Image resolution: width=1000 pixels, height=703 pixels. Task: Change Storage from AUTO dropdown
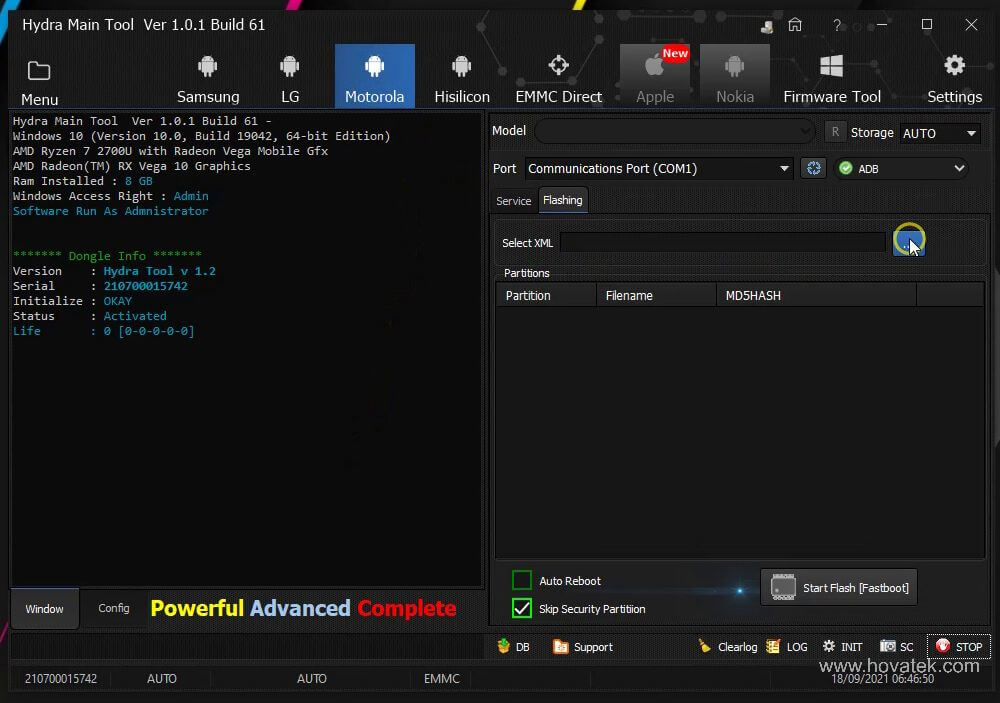tap(940, 132)
